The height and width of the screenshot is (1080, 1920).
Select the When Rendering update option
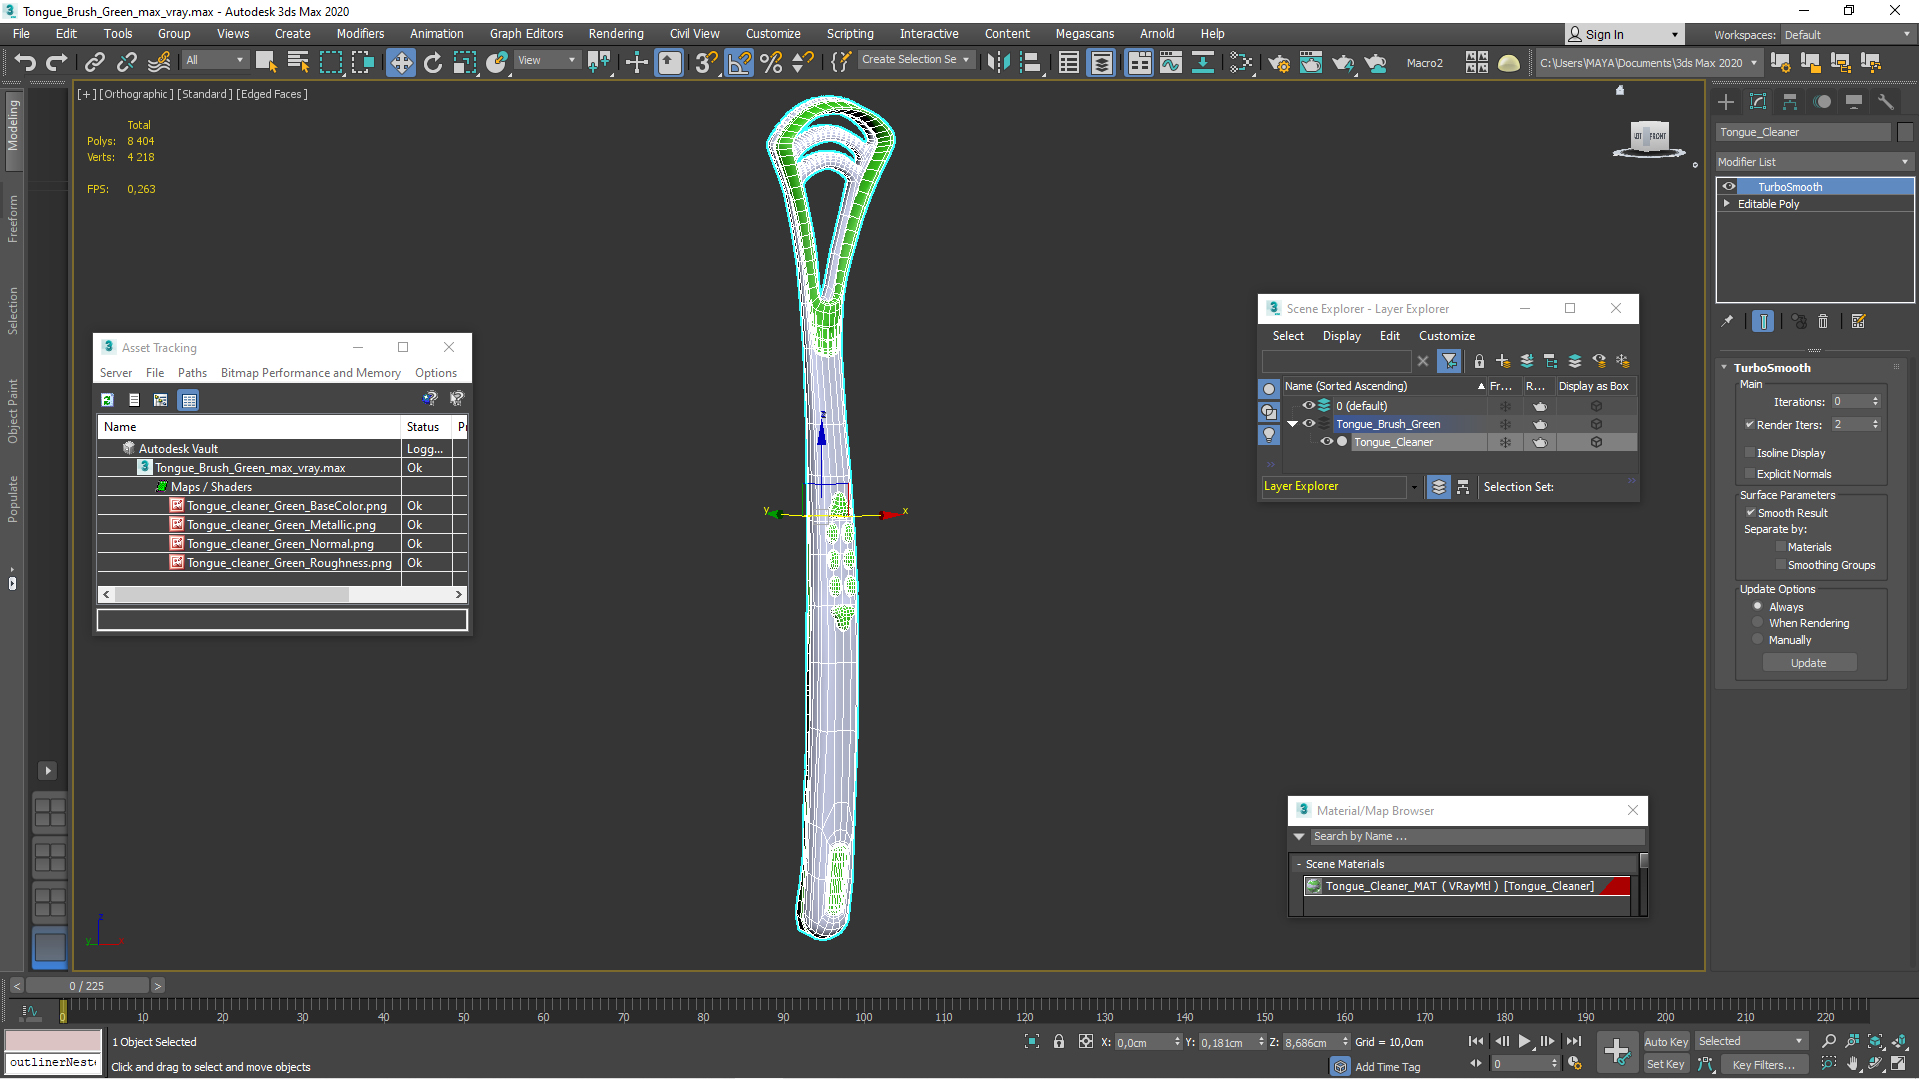click(x=1757, y=622)
